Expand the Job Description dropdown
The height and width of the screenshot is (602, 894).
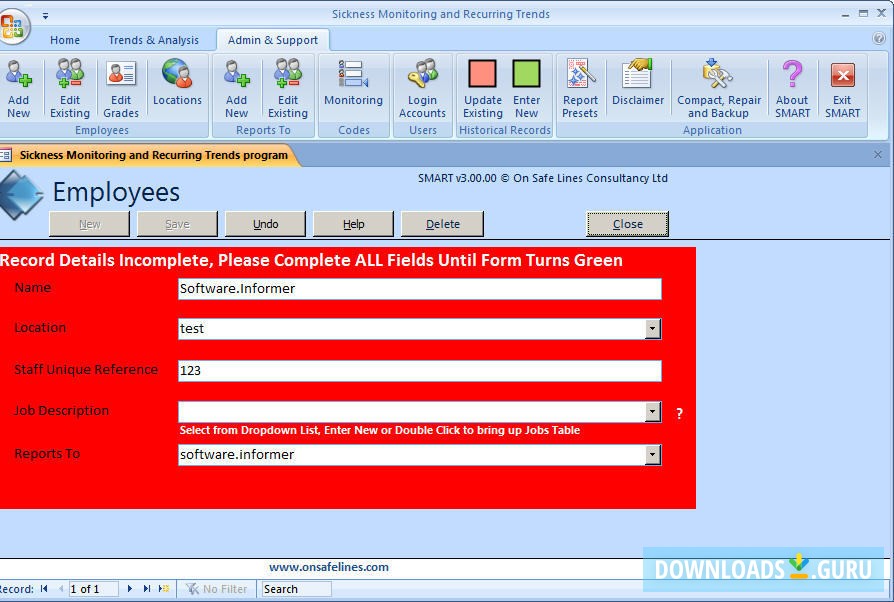click(653, 411)
